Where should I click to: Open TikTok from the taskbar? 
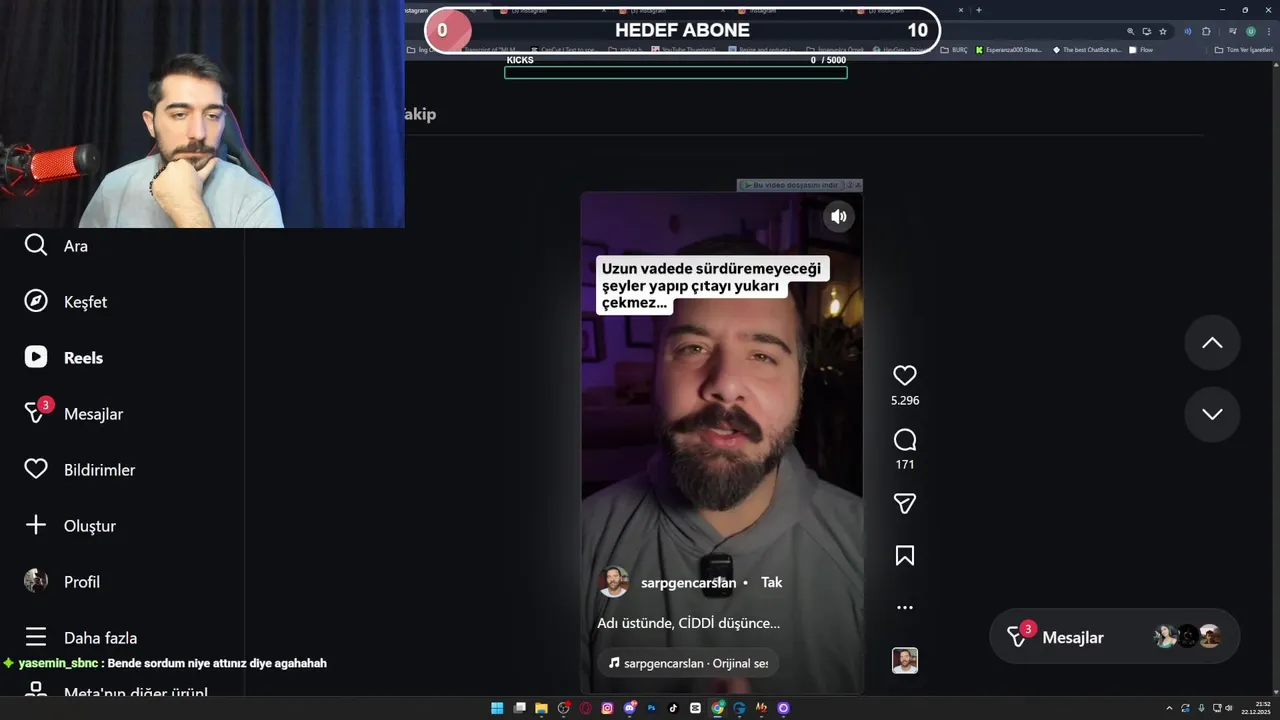click(673, 709)
